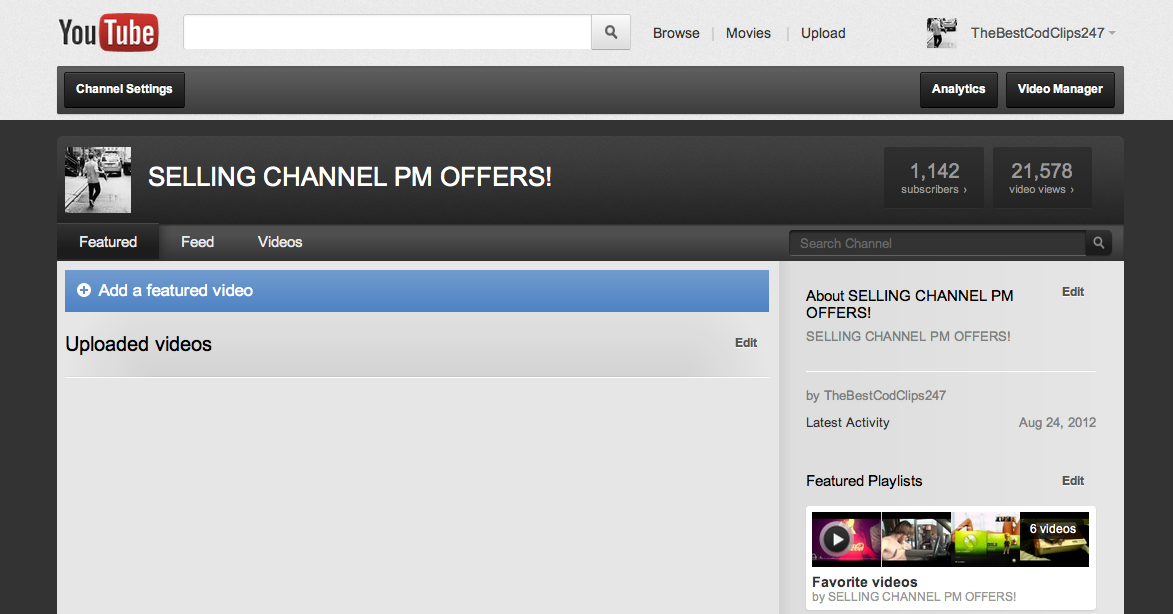Play the Favorite videos playlist via play icon
Viewport: 1173px width, 614px height.
[x=836, y=538]
